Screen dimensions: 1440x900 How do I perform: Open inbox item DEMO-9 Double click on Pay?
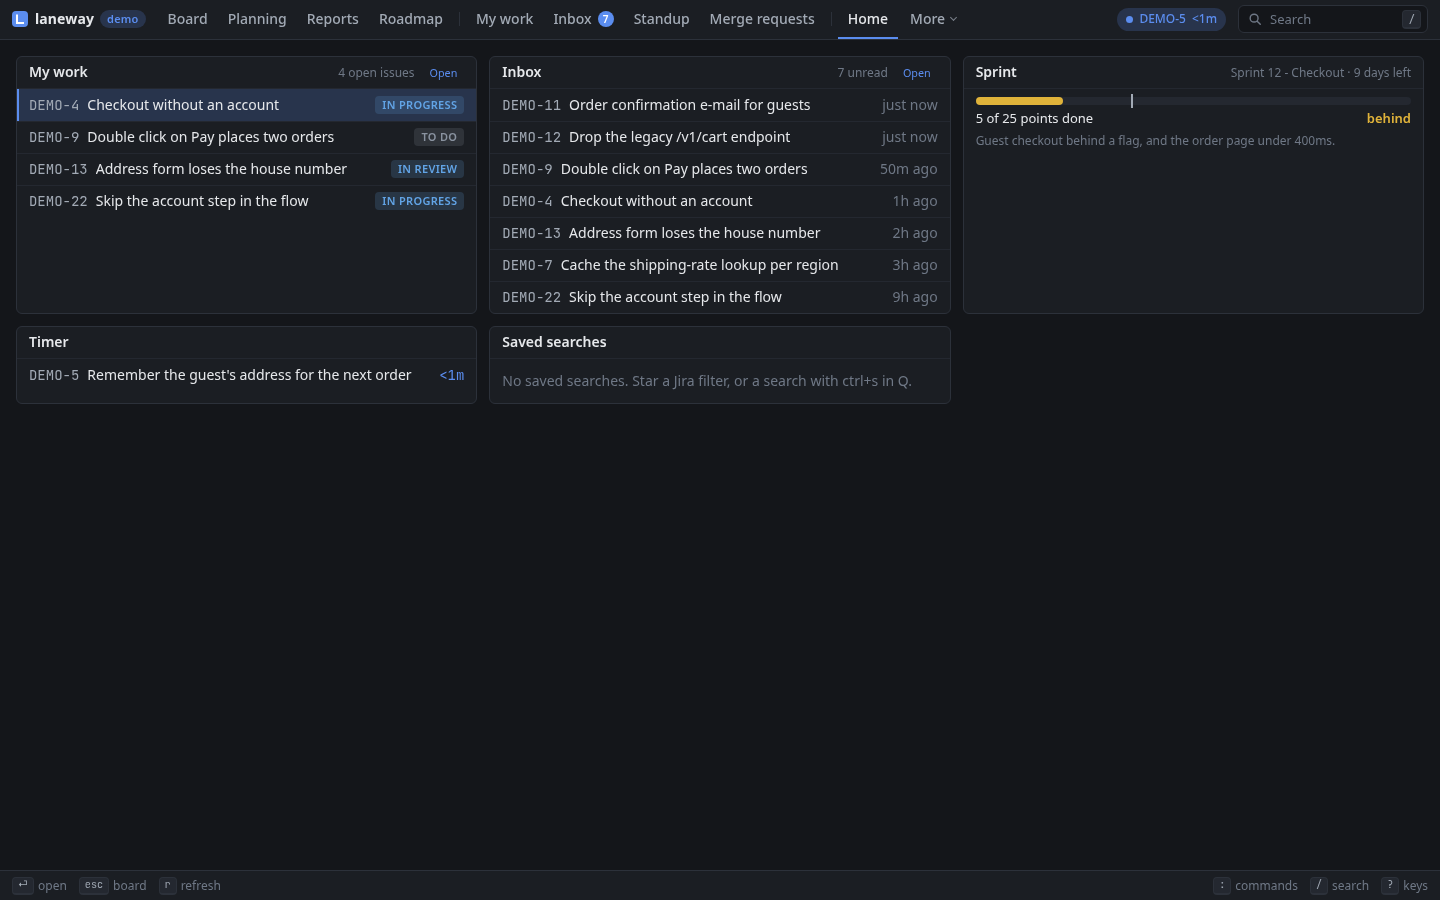coord(720,169)
